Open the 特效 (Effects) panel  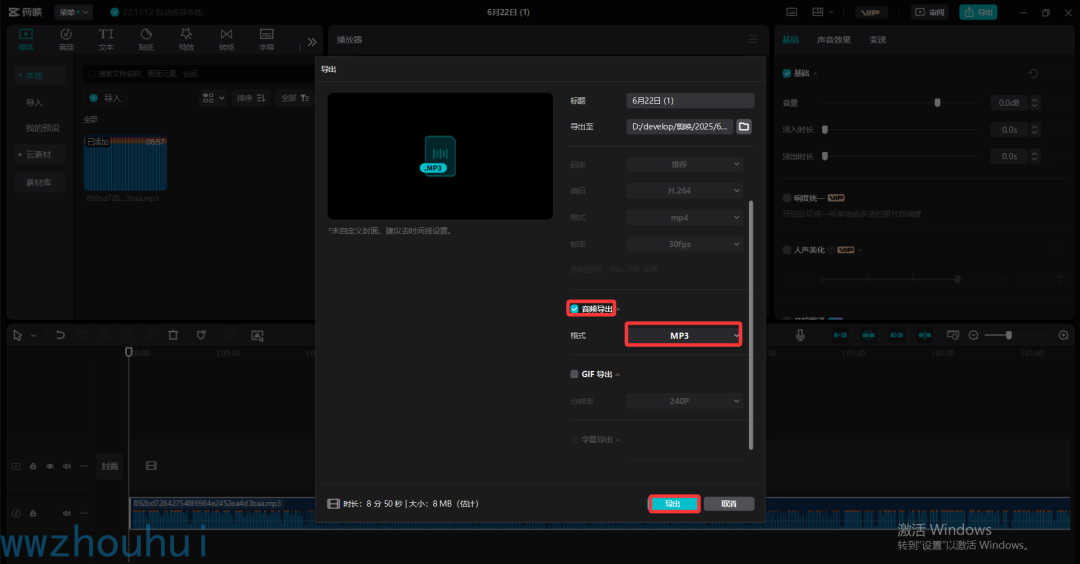pos(186,39)
